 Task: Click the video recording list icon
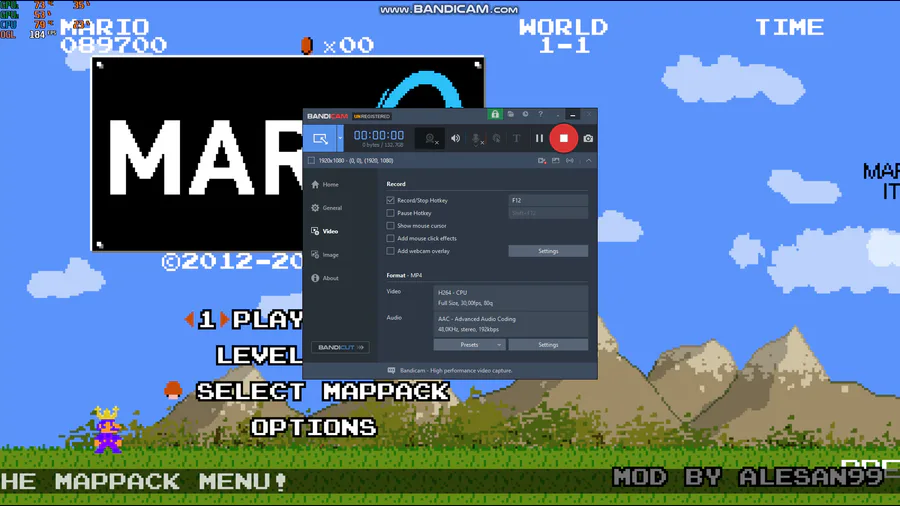click(542, 161)
